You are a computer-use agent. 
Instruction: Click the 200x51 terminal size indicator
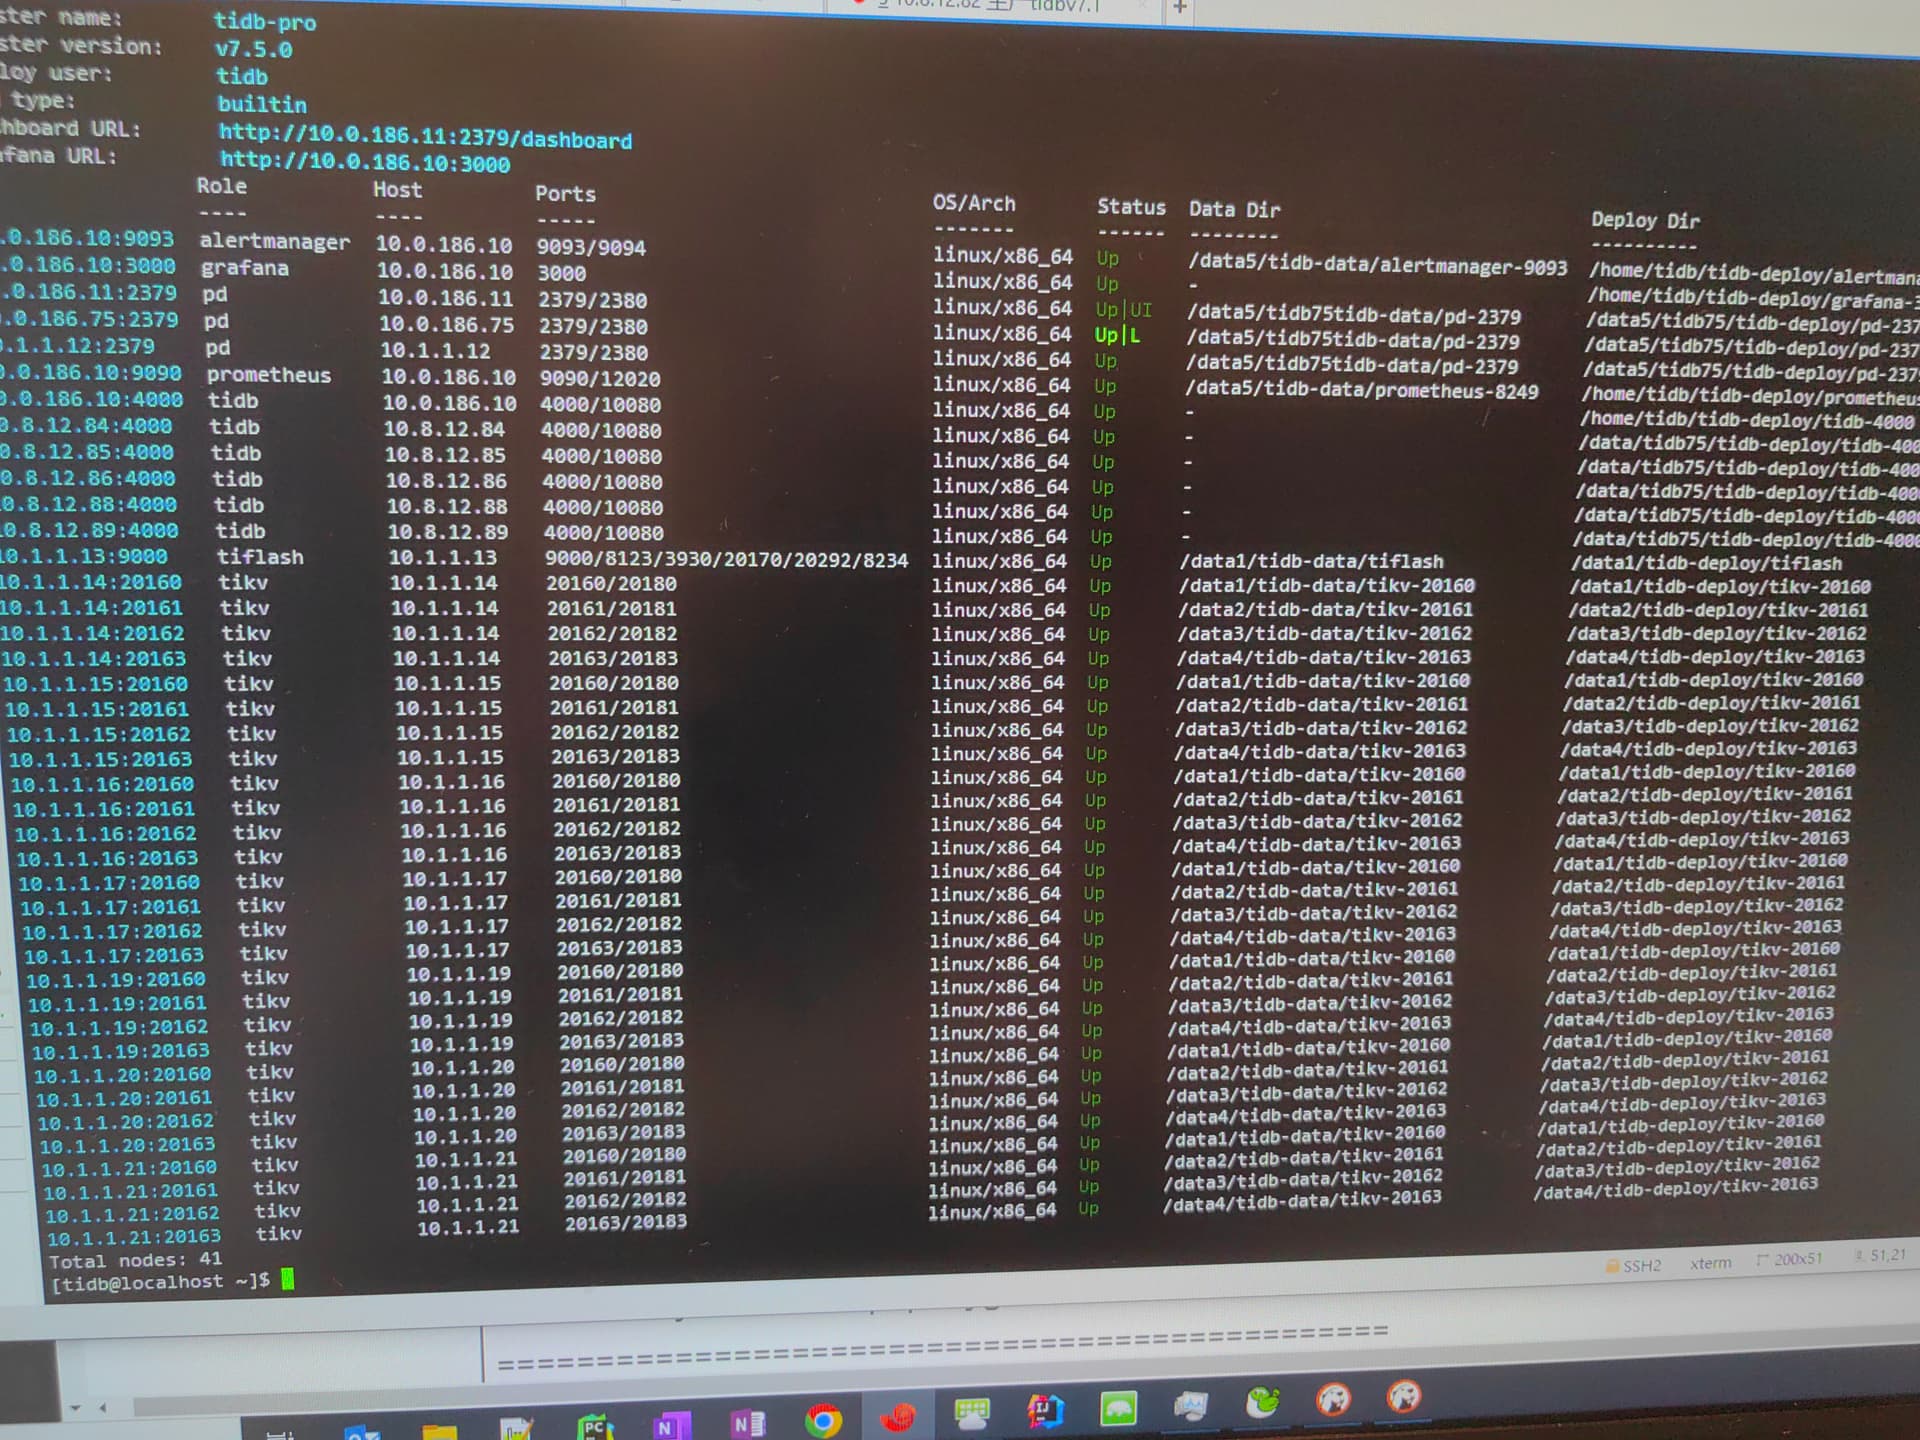point(1790,1259)
